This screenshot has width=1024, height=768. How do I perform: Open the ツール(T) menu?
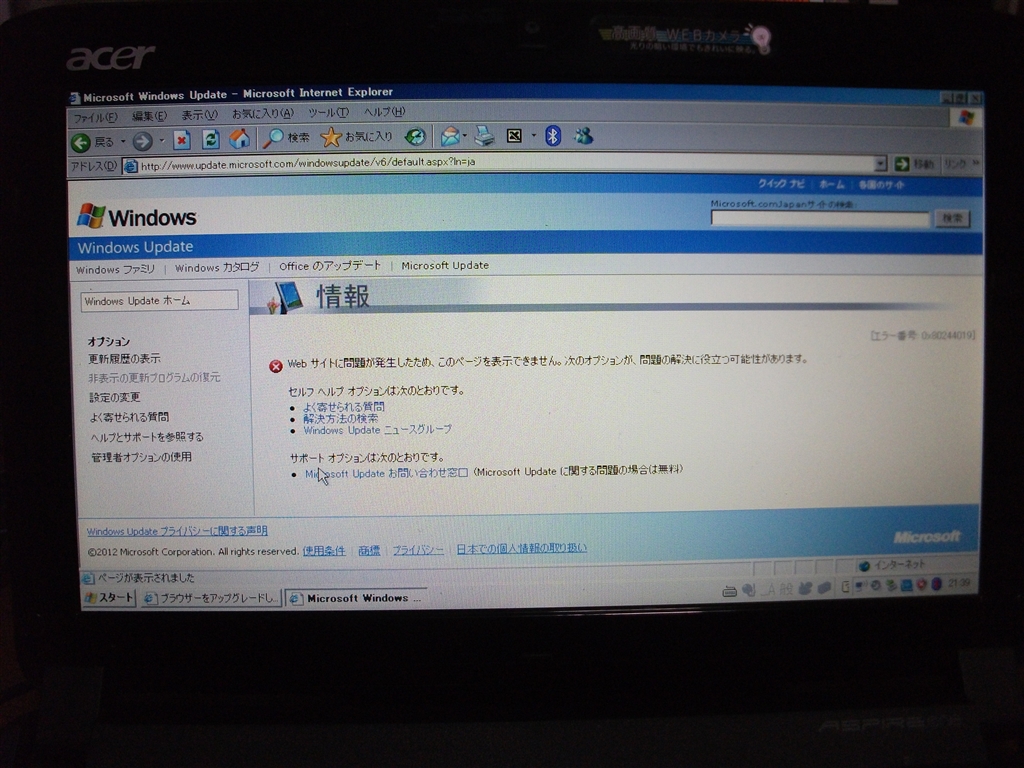(328, 113)
